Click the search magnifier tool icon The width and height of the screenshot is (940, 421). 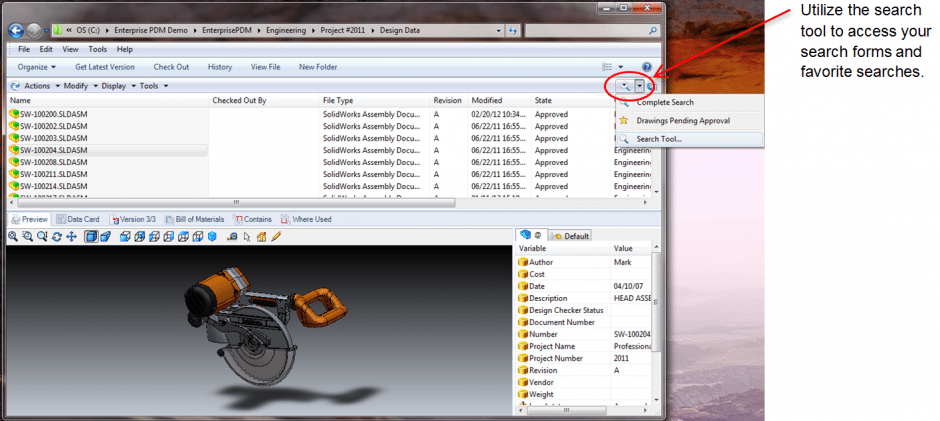click(624, 86)
